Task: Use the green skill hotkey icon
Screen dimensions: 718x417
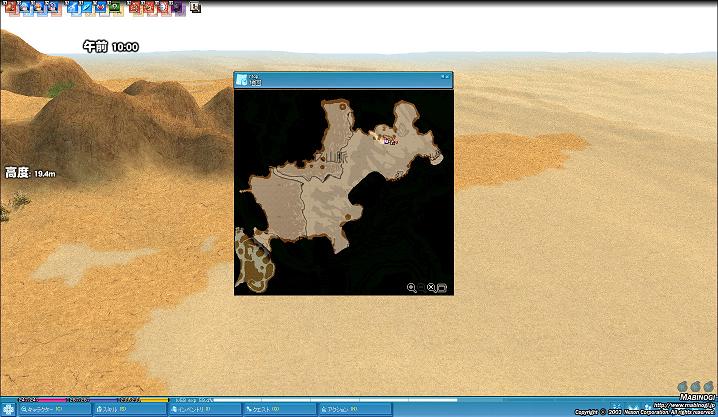Action: point(116,7)
